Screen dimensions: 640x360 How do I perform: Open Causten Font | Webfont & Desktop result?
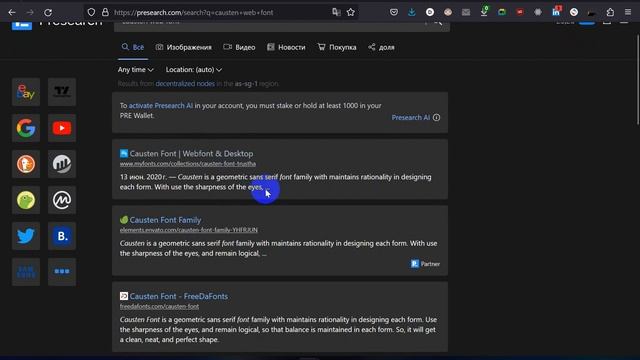191,153
